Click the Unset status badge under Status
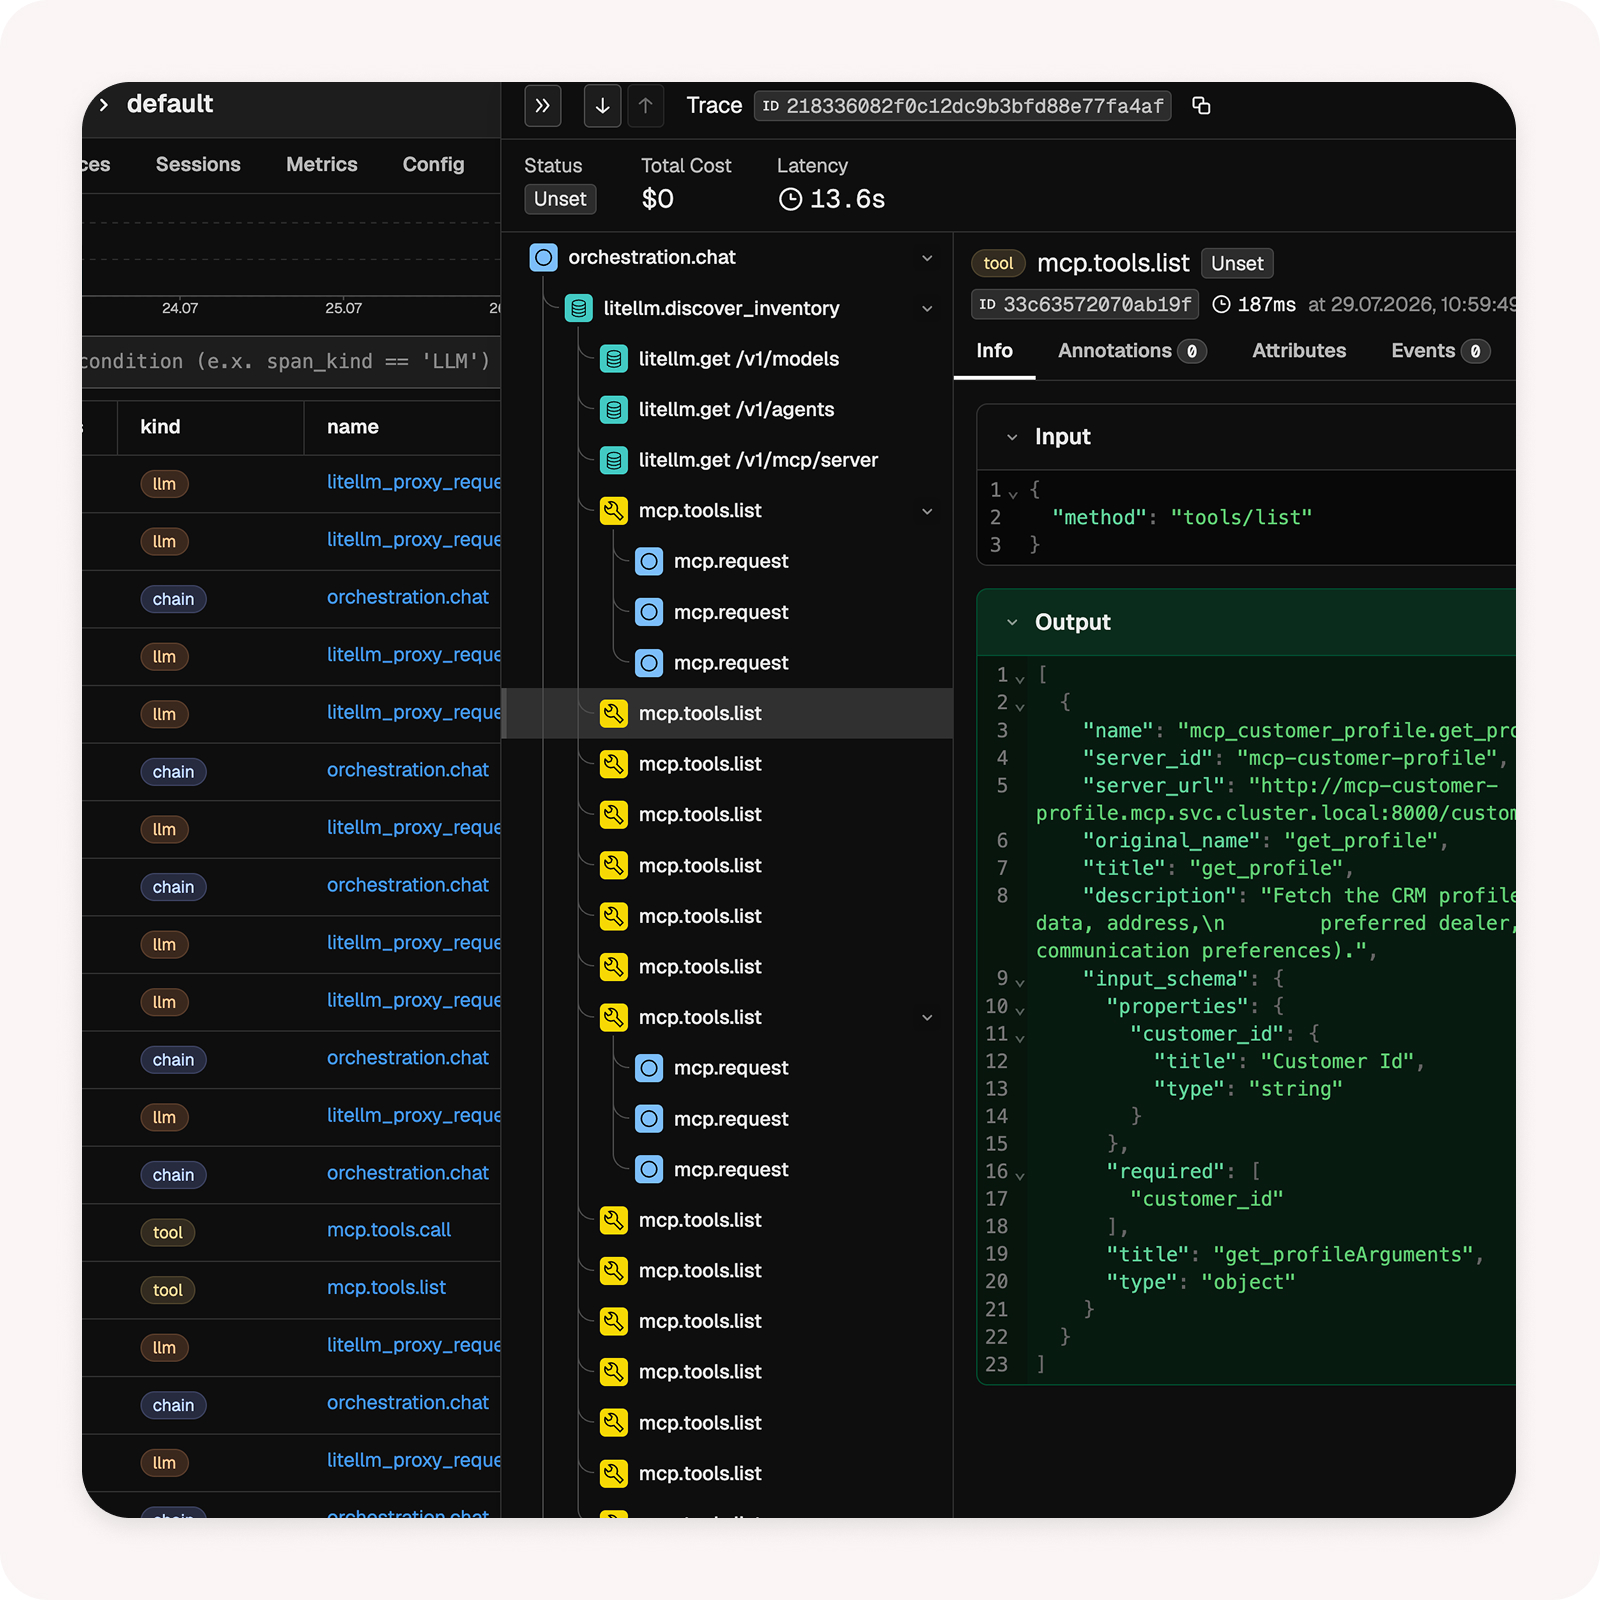This screenshot has width=1600, height=1600. tap(560, 199)
